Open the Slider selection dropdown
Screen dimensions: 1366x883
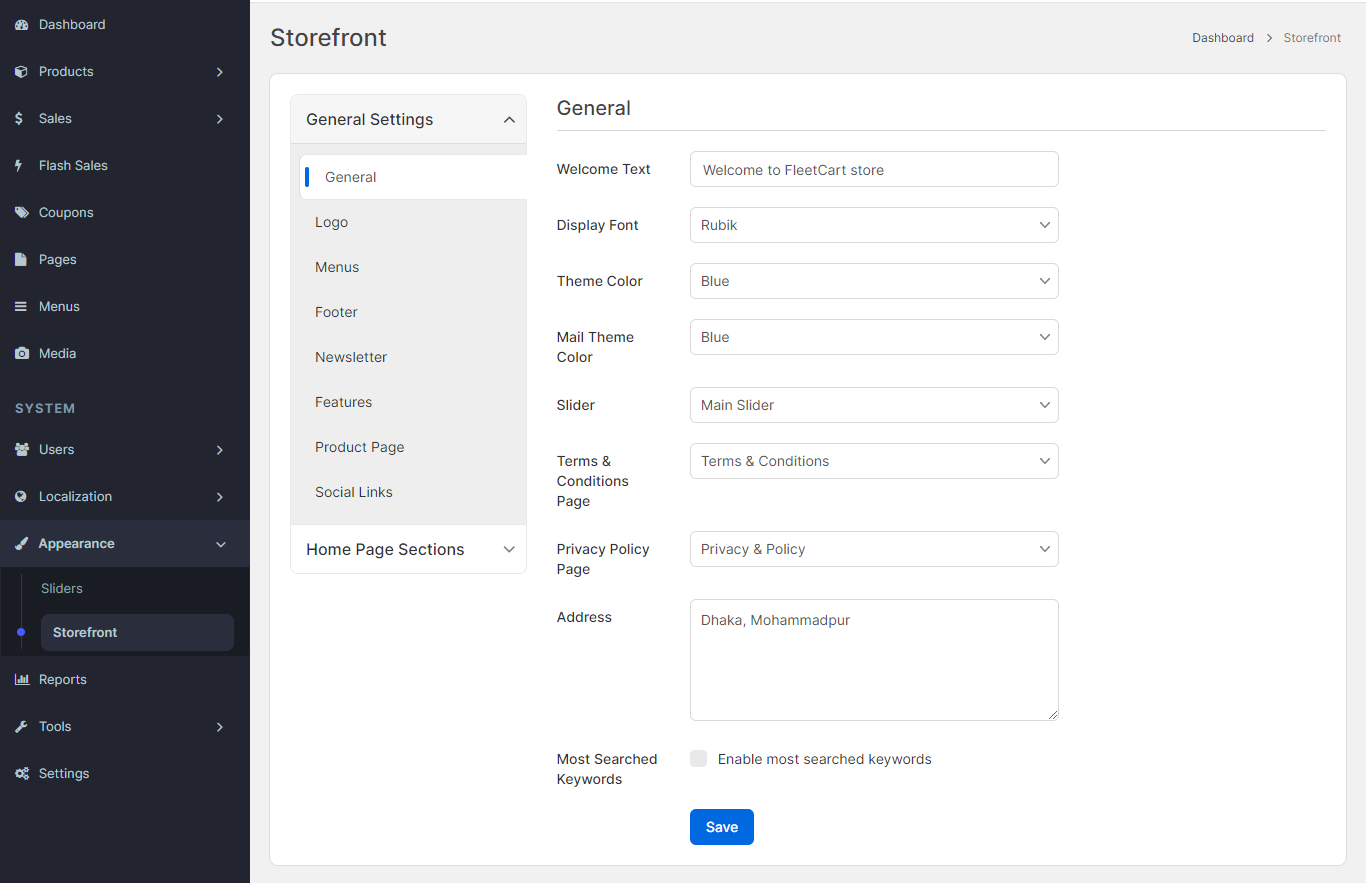(873, 405)
